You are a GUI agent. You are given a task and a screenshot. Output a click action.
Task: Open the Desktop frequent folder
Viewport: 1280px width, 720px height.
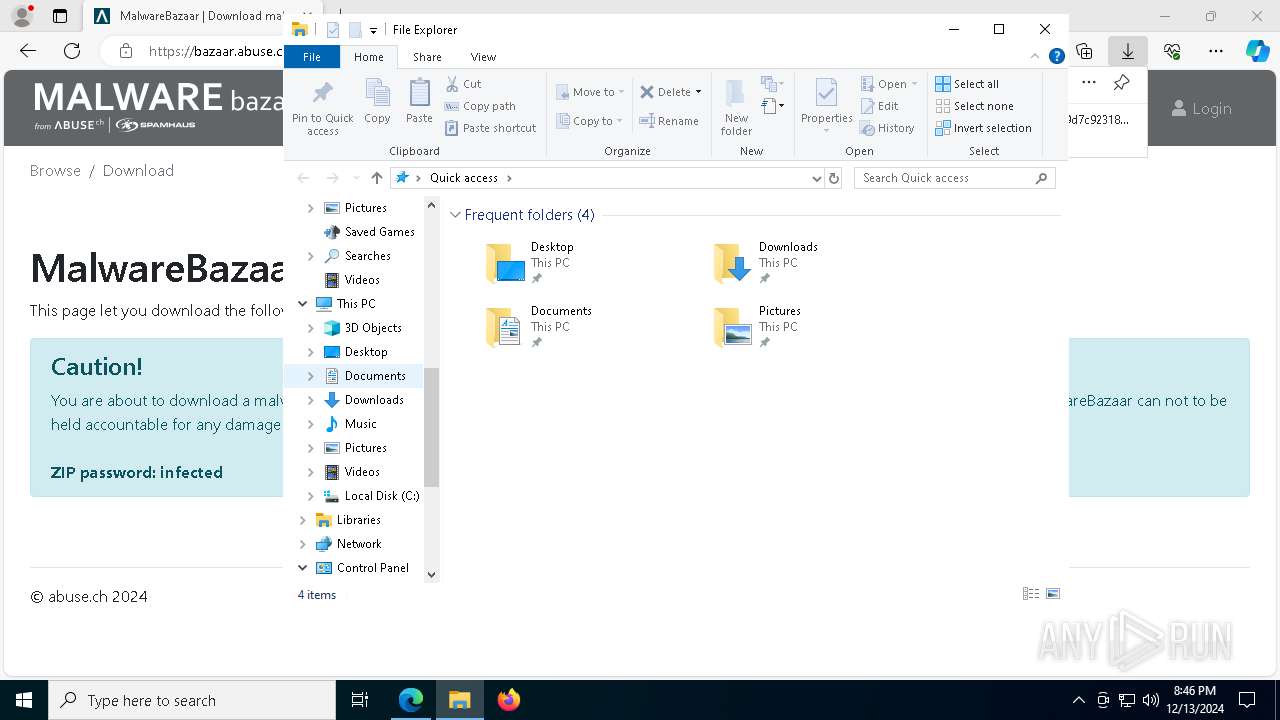[530, 263]
